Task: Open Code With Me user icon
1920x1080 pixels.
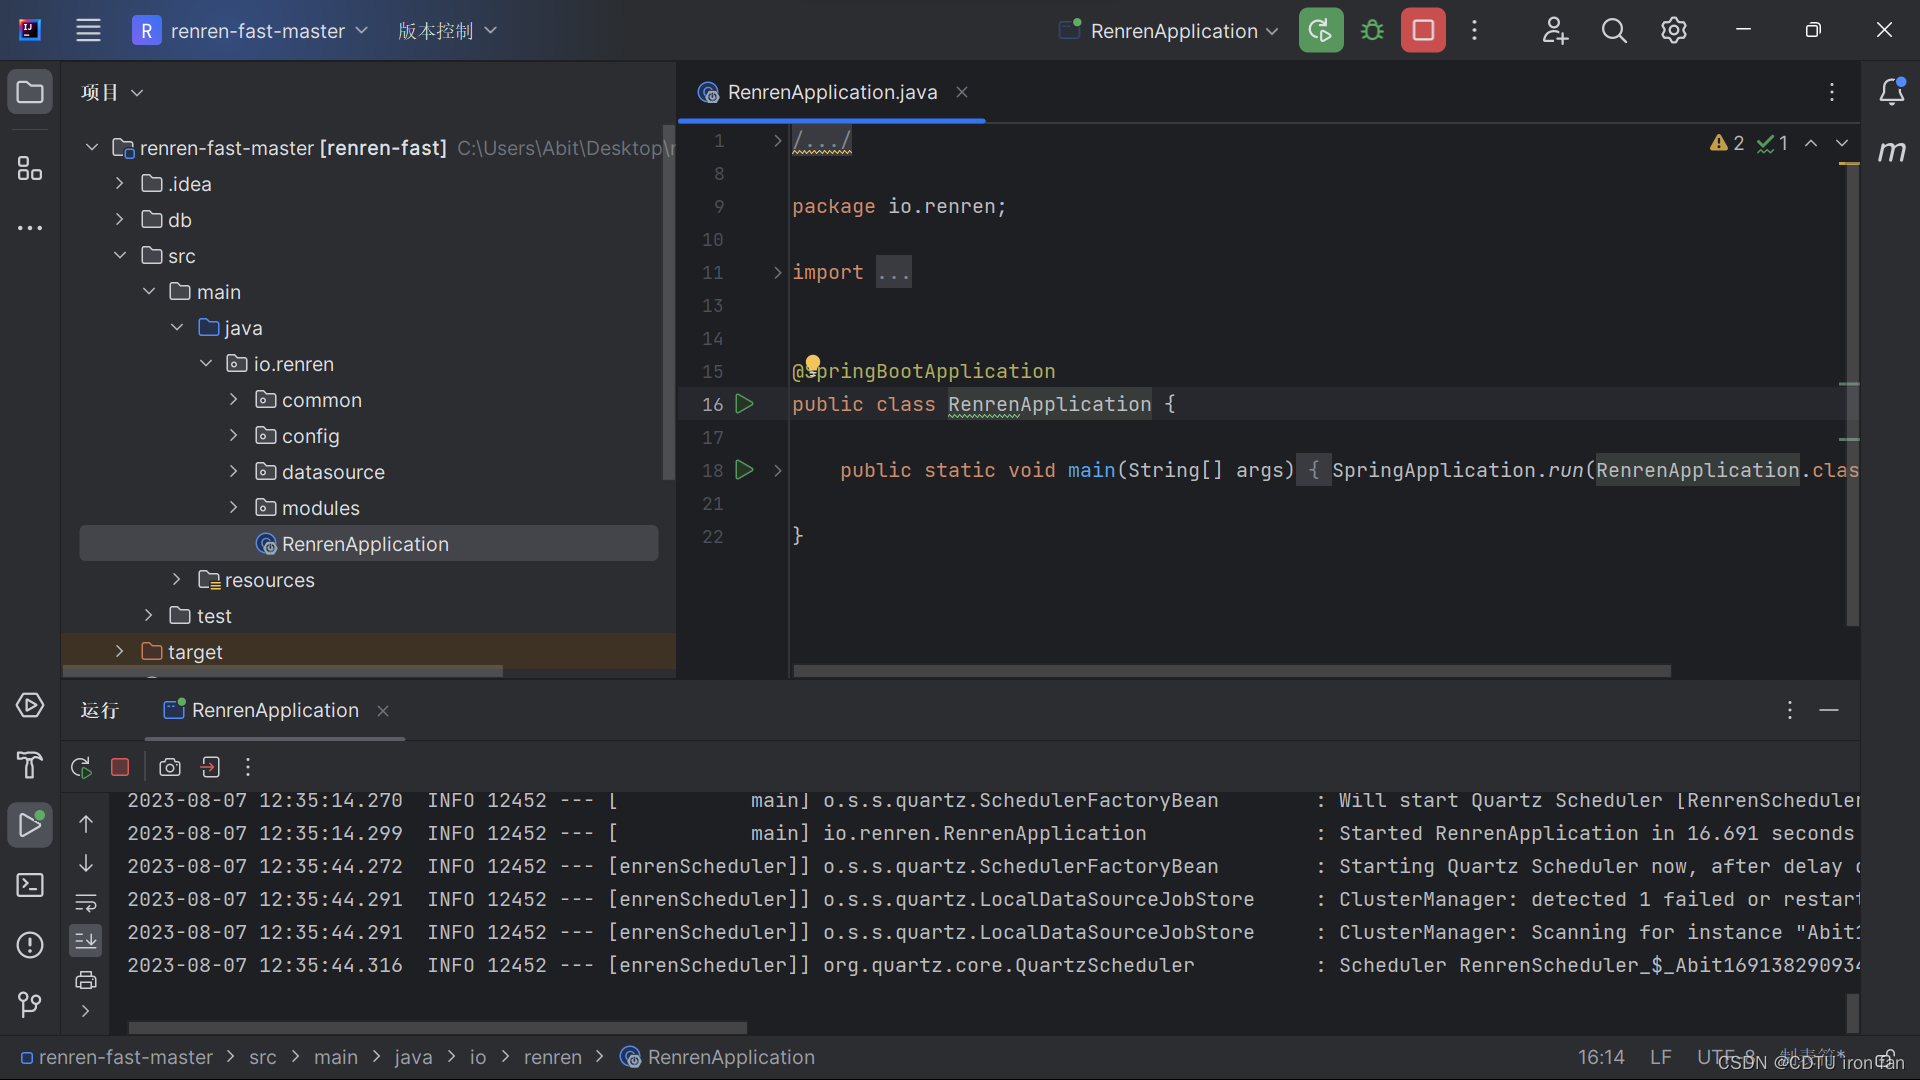Action: [1554, 30]
